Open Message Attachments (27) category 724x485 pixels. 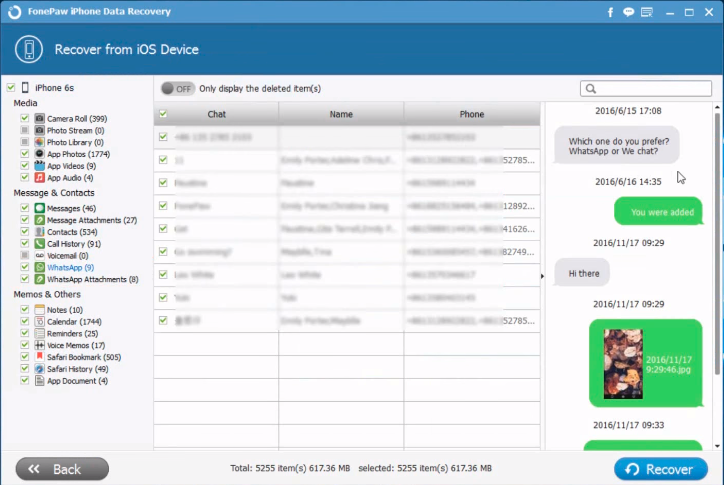(92, 220)
